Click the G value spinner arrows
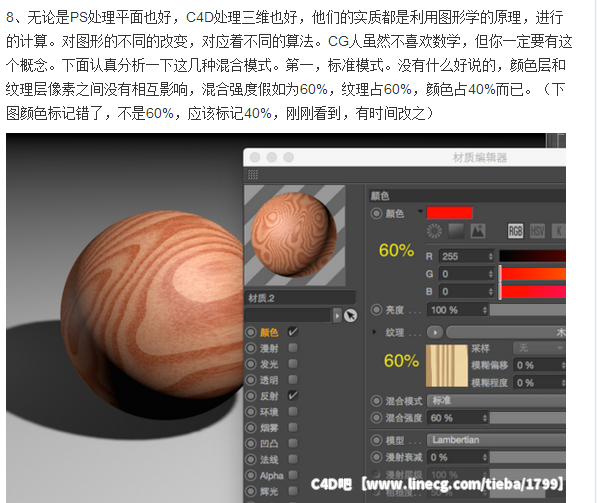597x503 pixels. pyautogui.click(x=490, y=274)
